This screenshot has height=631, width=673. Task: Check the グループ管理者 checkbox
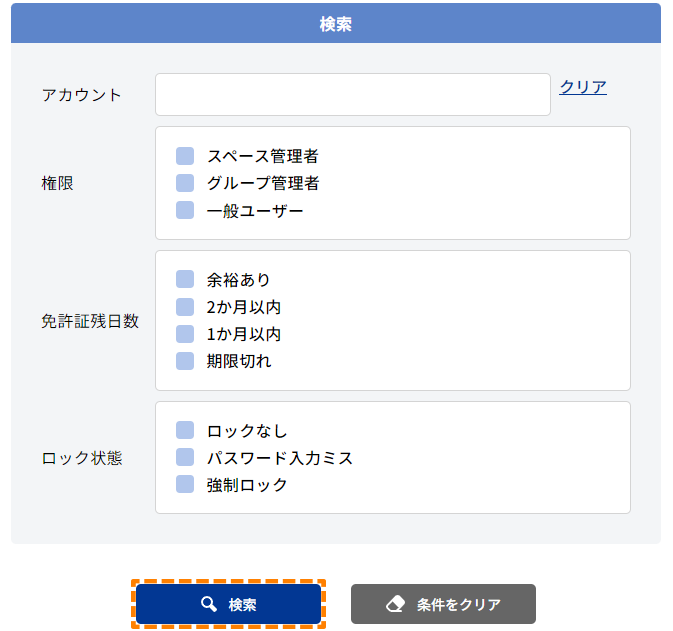point(185,183)
